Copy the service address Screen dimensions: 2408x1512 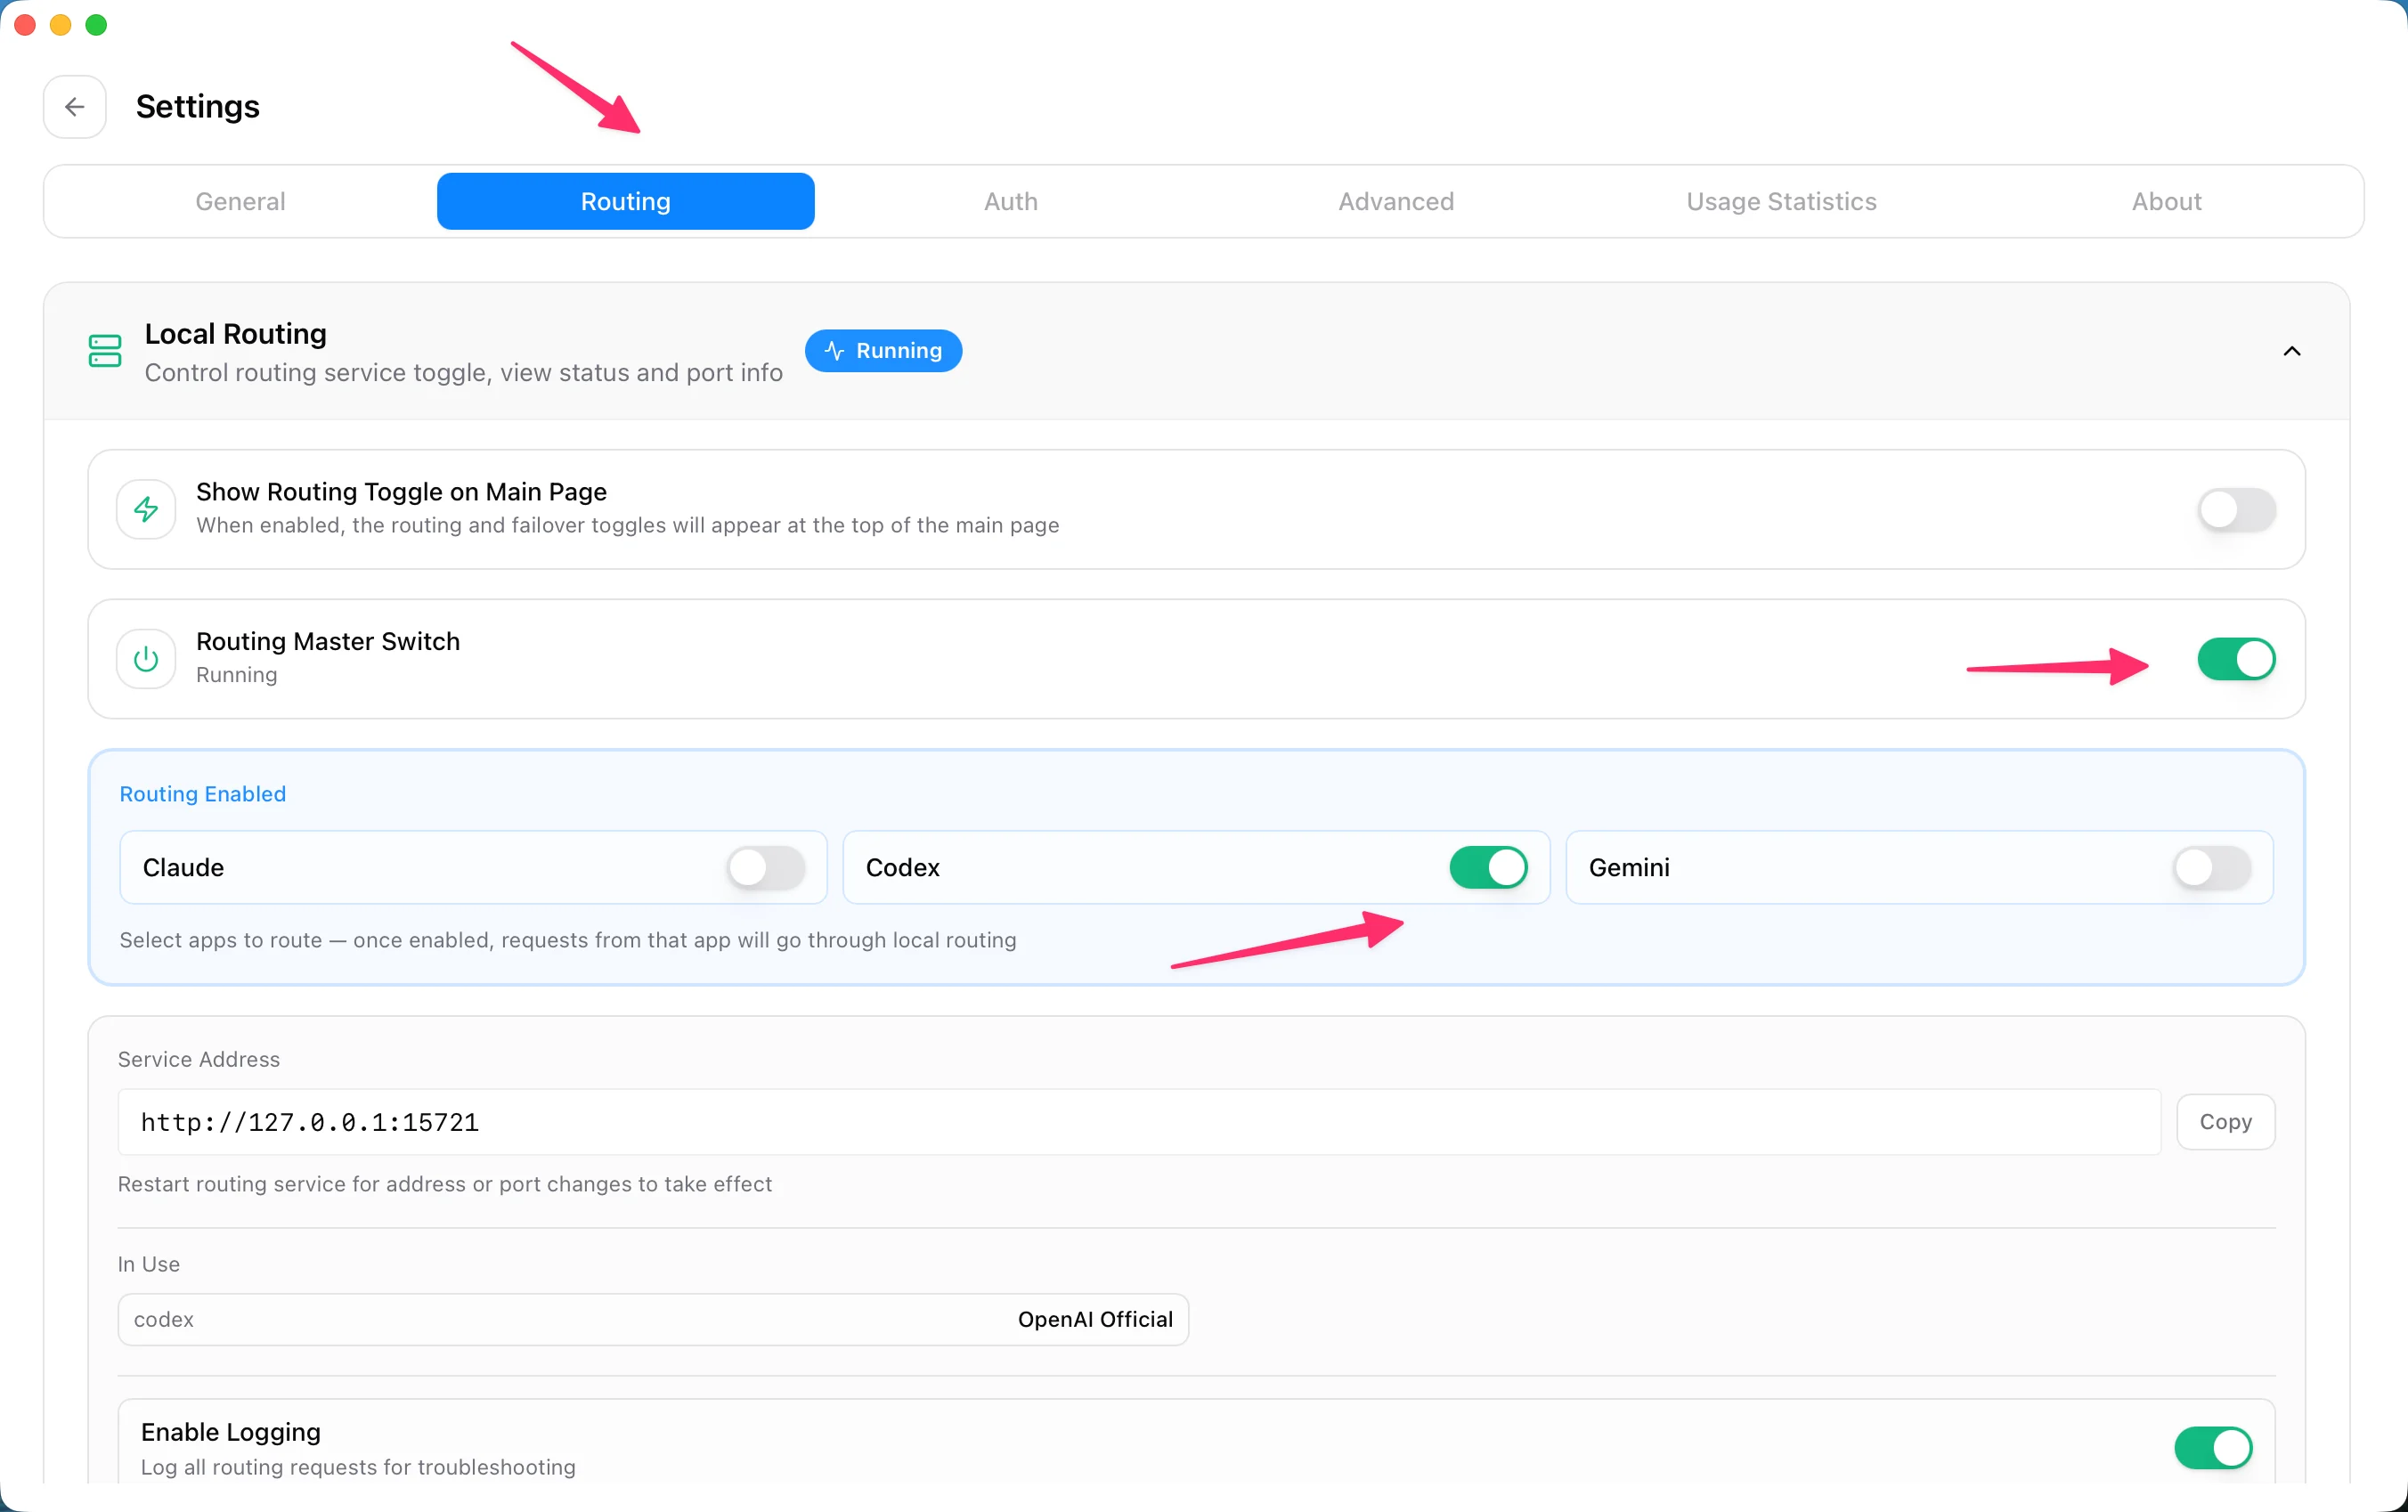click(x=2225, y=1121)
